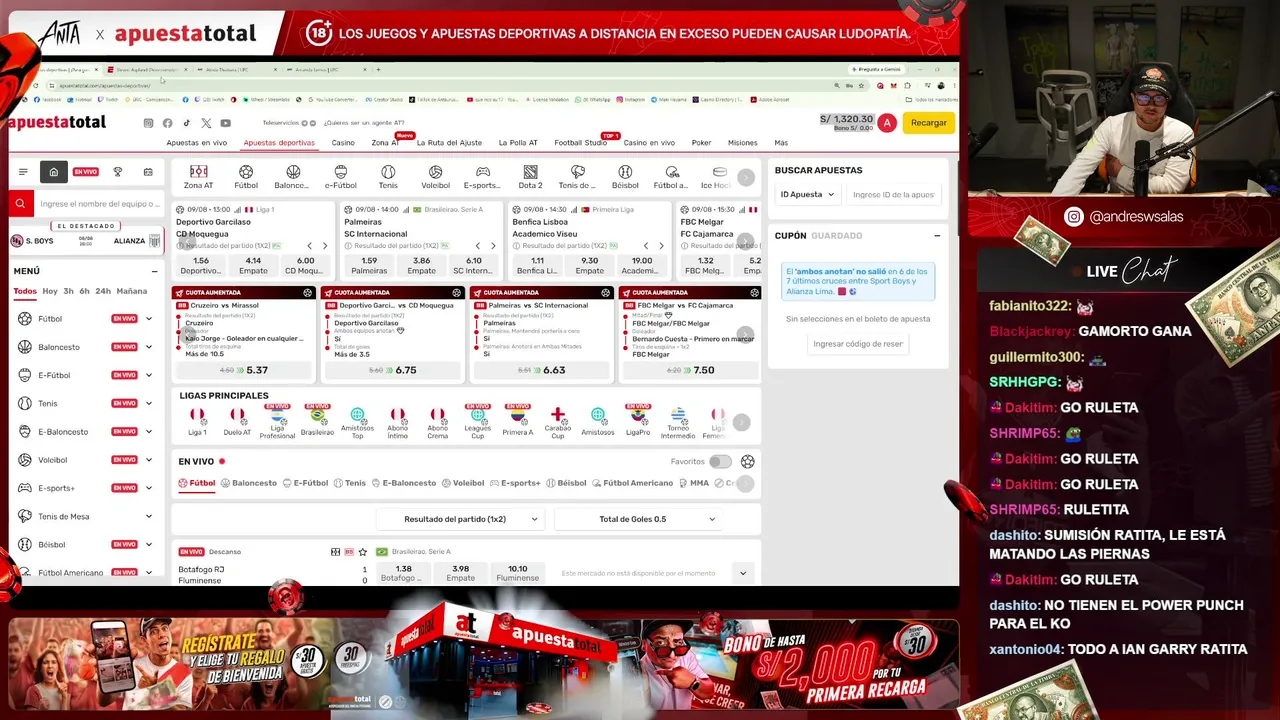Open the Casino menu item

pyautogui.click(x=343, y=143)
